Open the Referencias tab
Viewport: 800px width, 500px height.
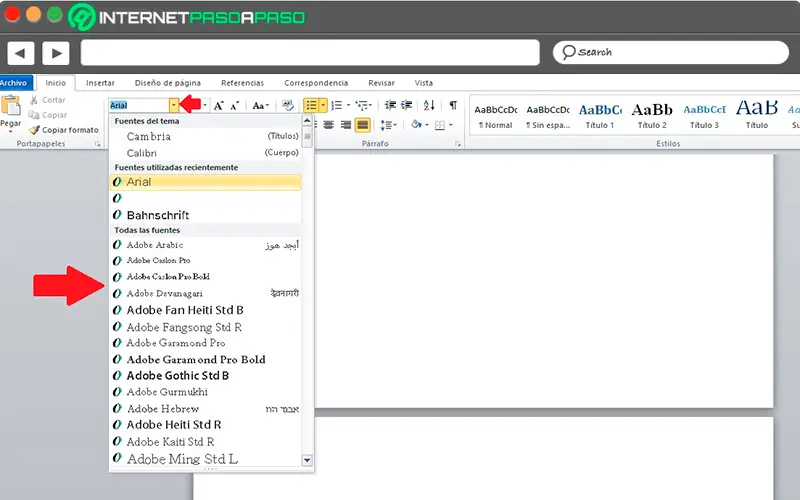[x=242, y=83]
